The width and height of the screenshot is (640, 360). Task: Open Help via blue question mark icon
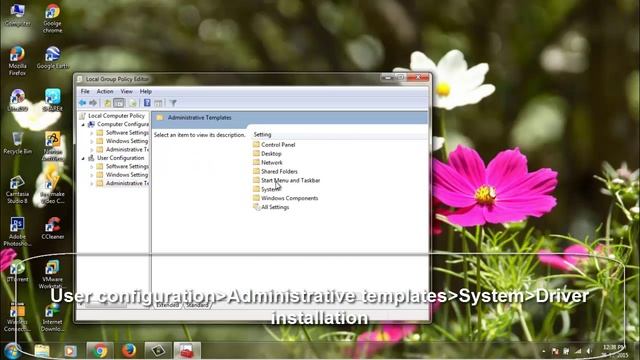tap(147, 103)
